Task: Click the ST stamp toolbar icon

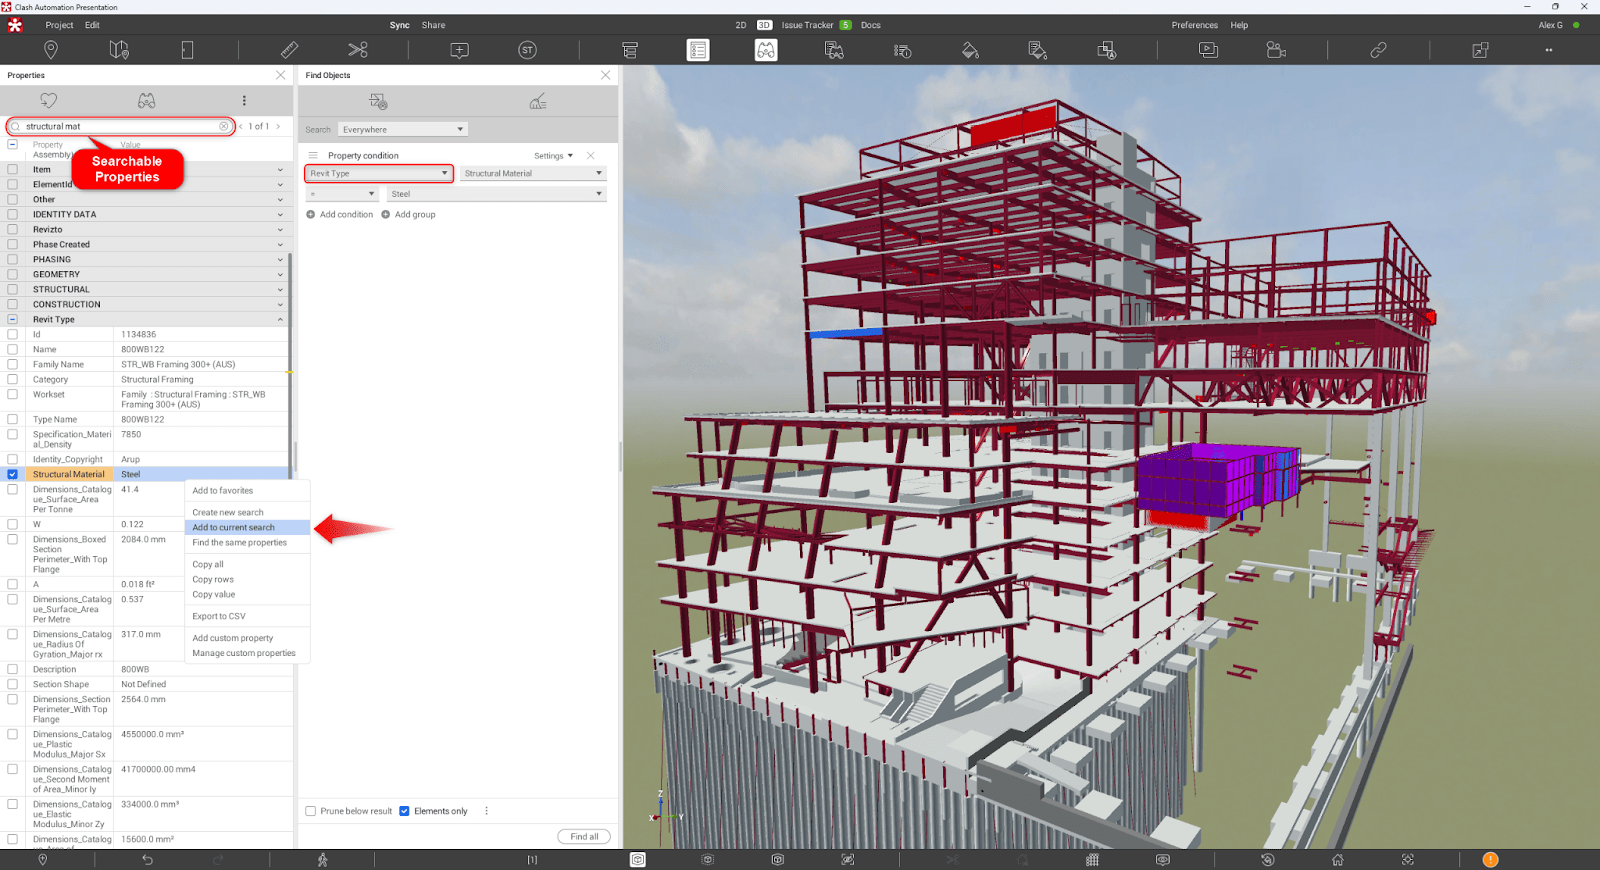Action: pyautogui.click(x=527, y=50)
